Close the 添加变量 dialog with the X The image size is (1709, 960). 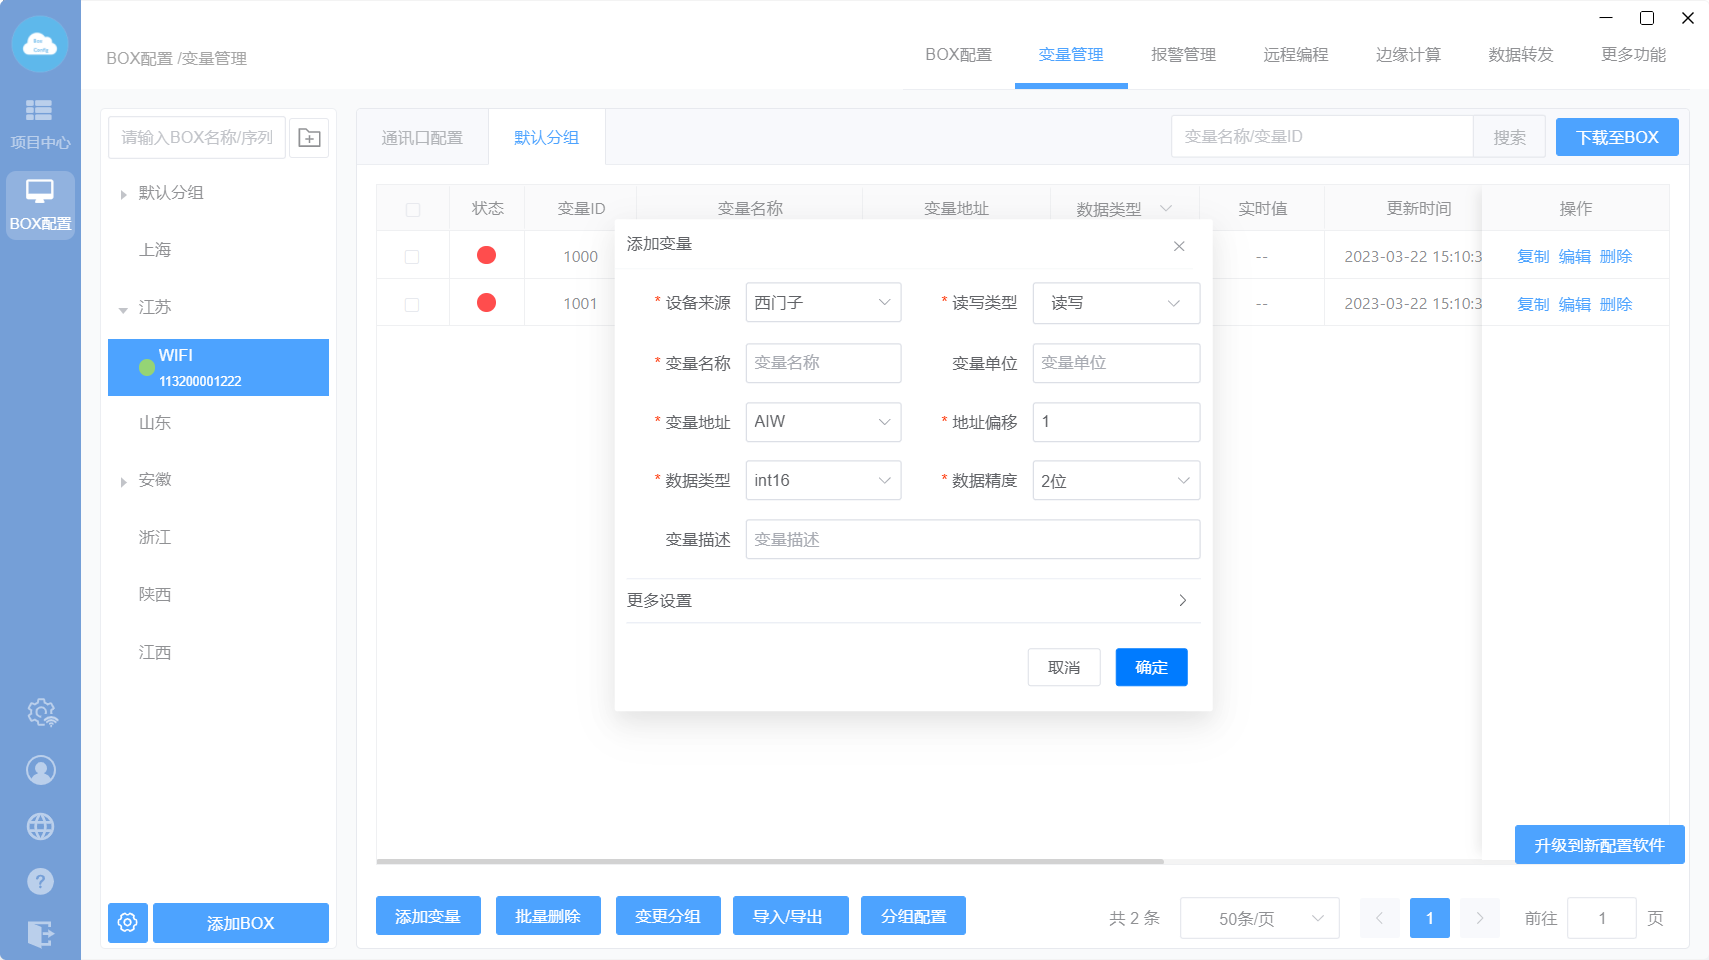[x=1179, y=246]
